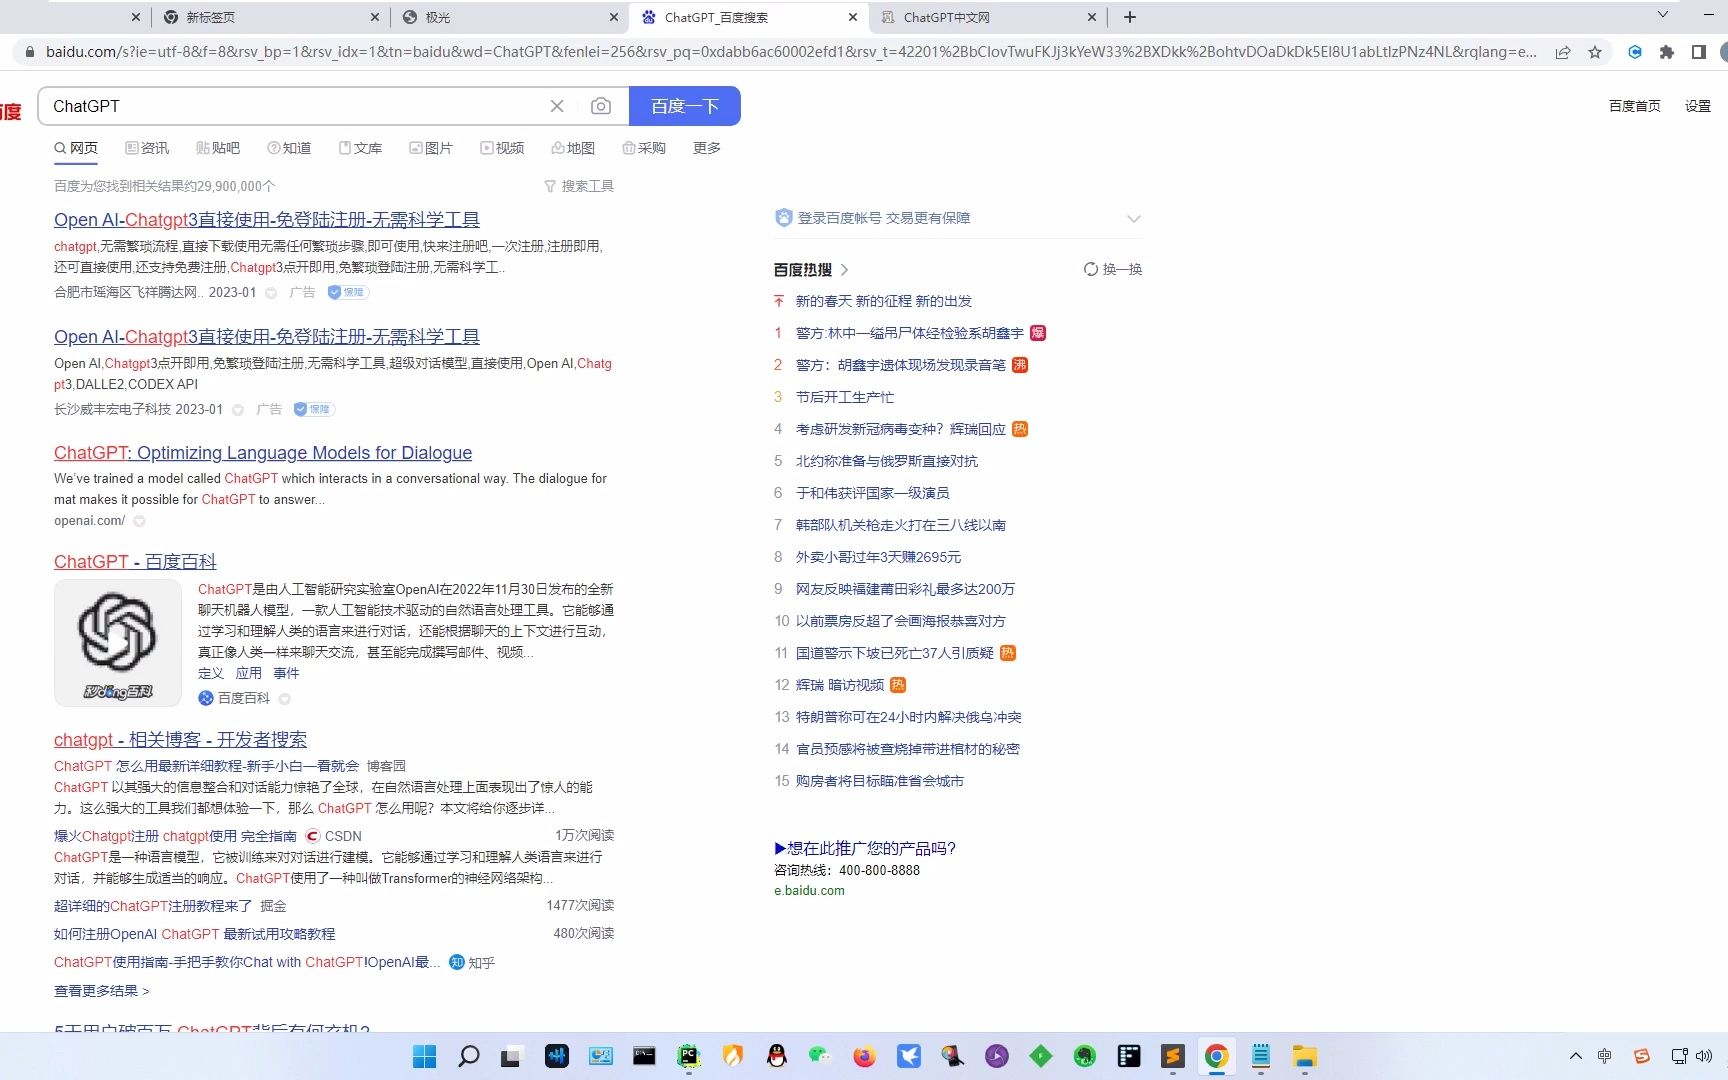The height and width of the screenshot is (1080, 1728).
Task: Open Sublime Text from the taskbar
Action: [x=1173, y=1056]
